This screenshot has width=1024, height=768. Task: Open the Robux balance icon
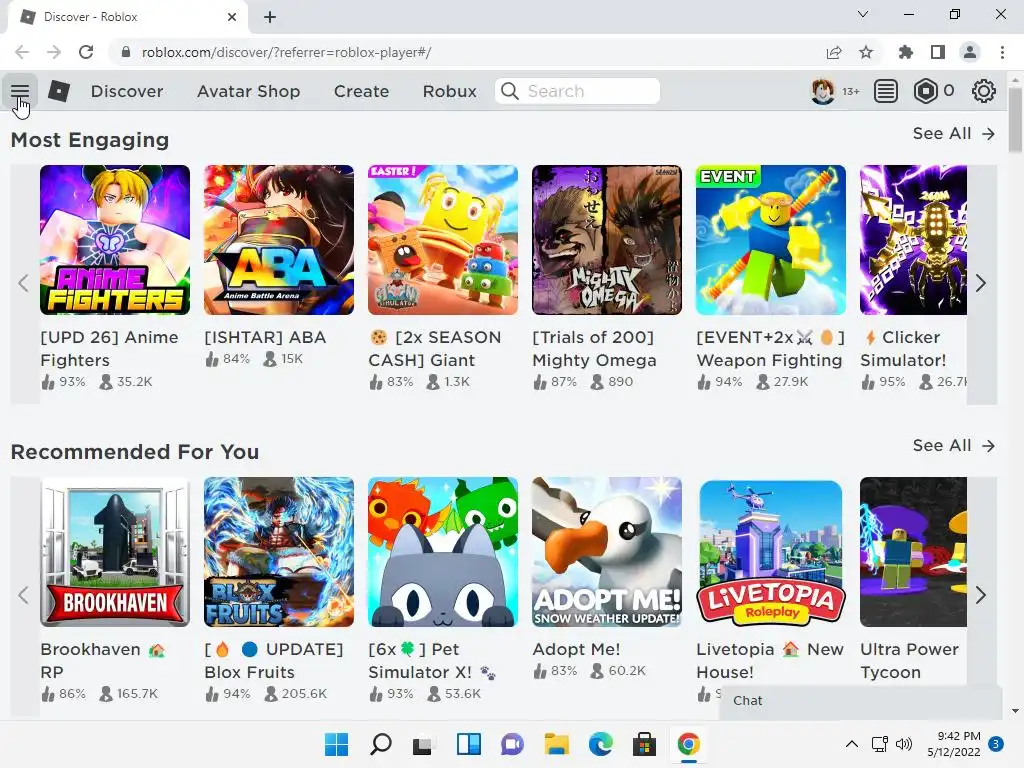(x=925, y=91)
